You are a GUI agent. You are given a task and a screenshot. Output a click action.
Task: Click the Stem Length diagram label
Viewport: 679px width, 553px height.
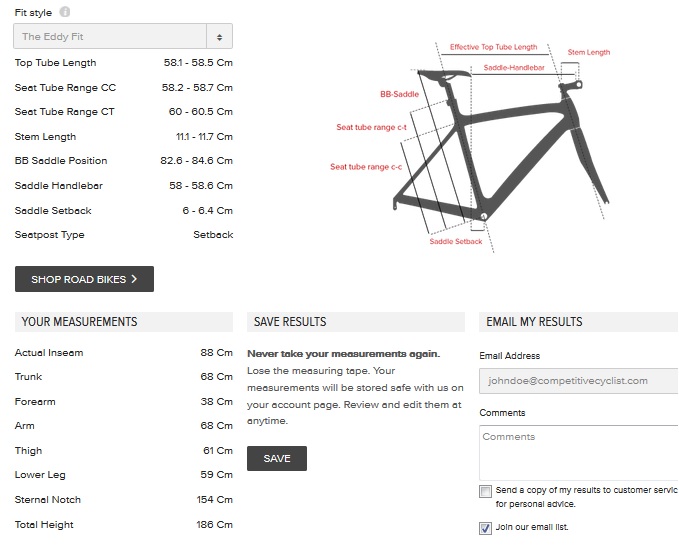tap(588, 52)
